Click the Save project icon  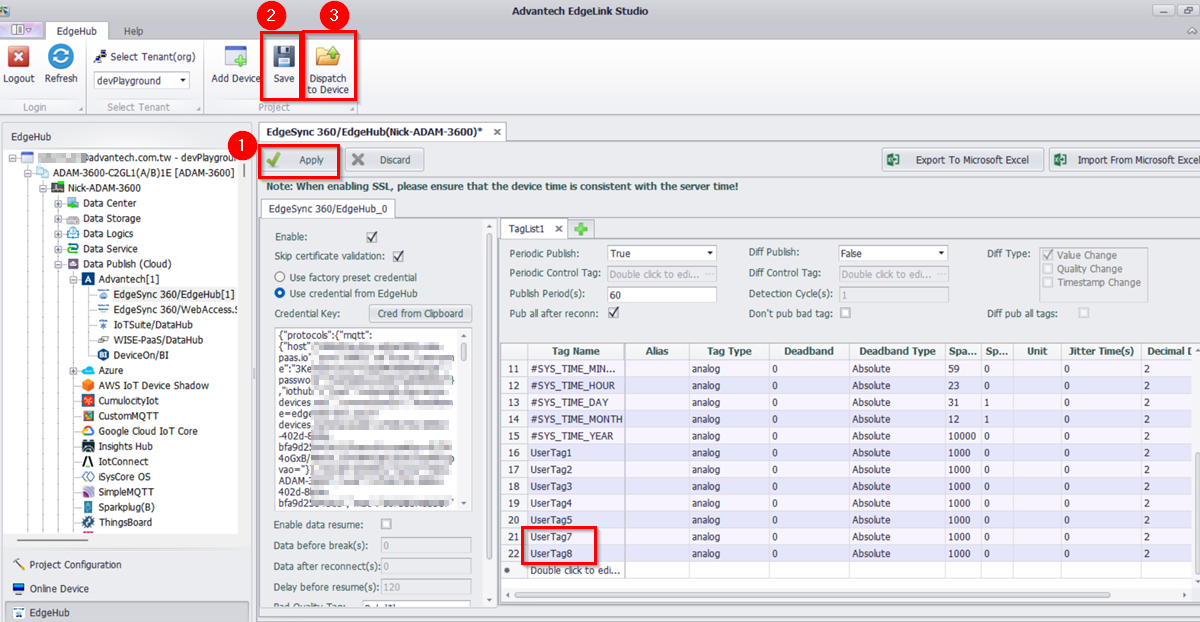pos(284,57)
